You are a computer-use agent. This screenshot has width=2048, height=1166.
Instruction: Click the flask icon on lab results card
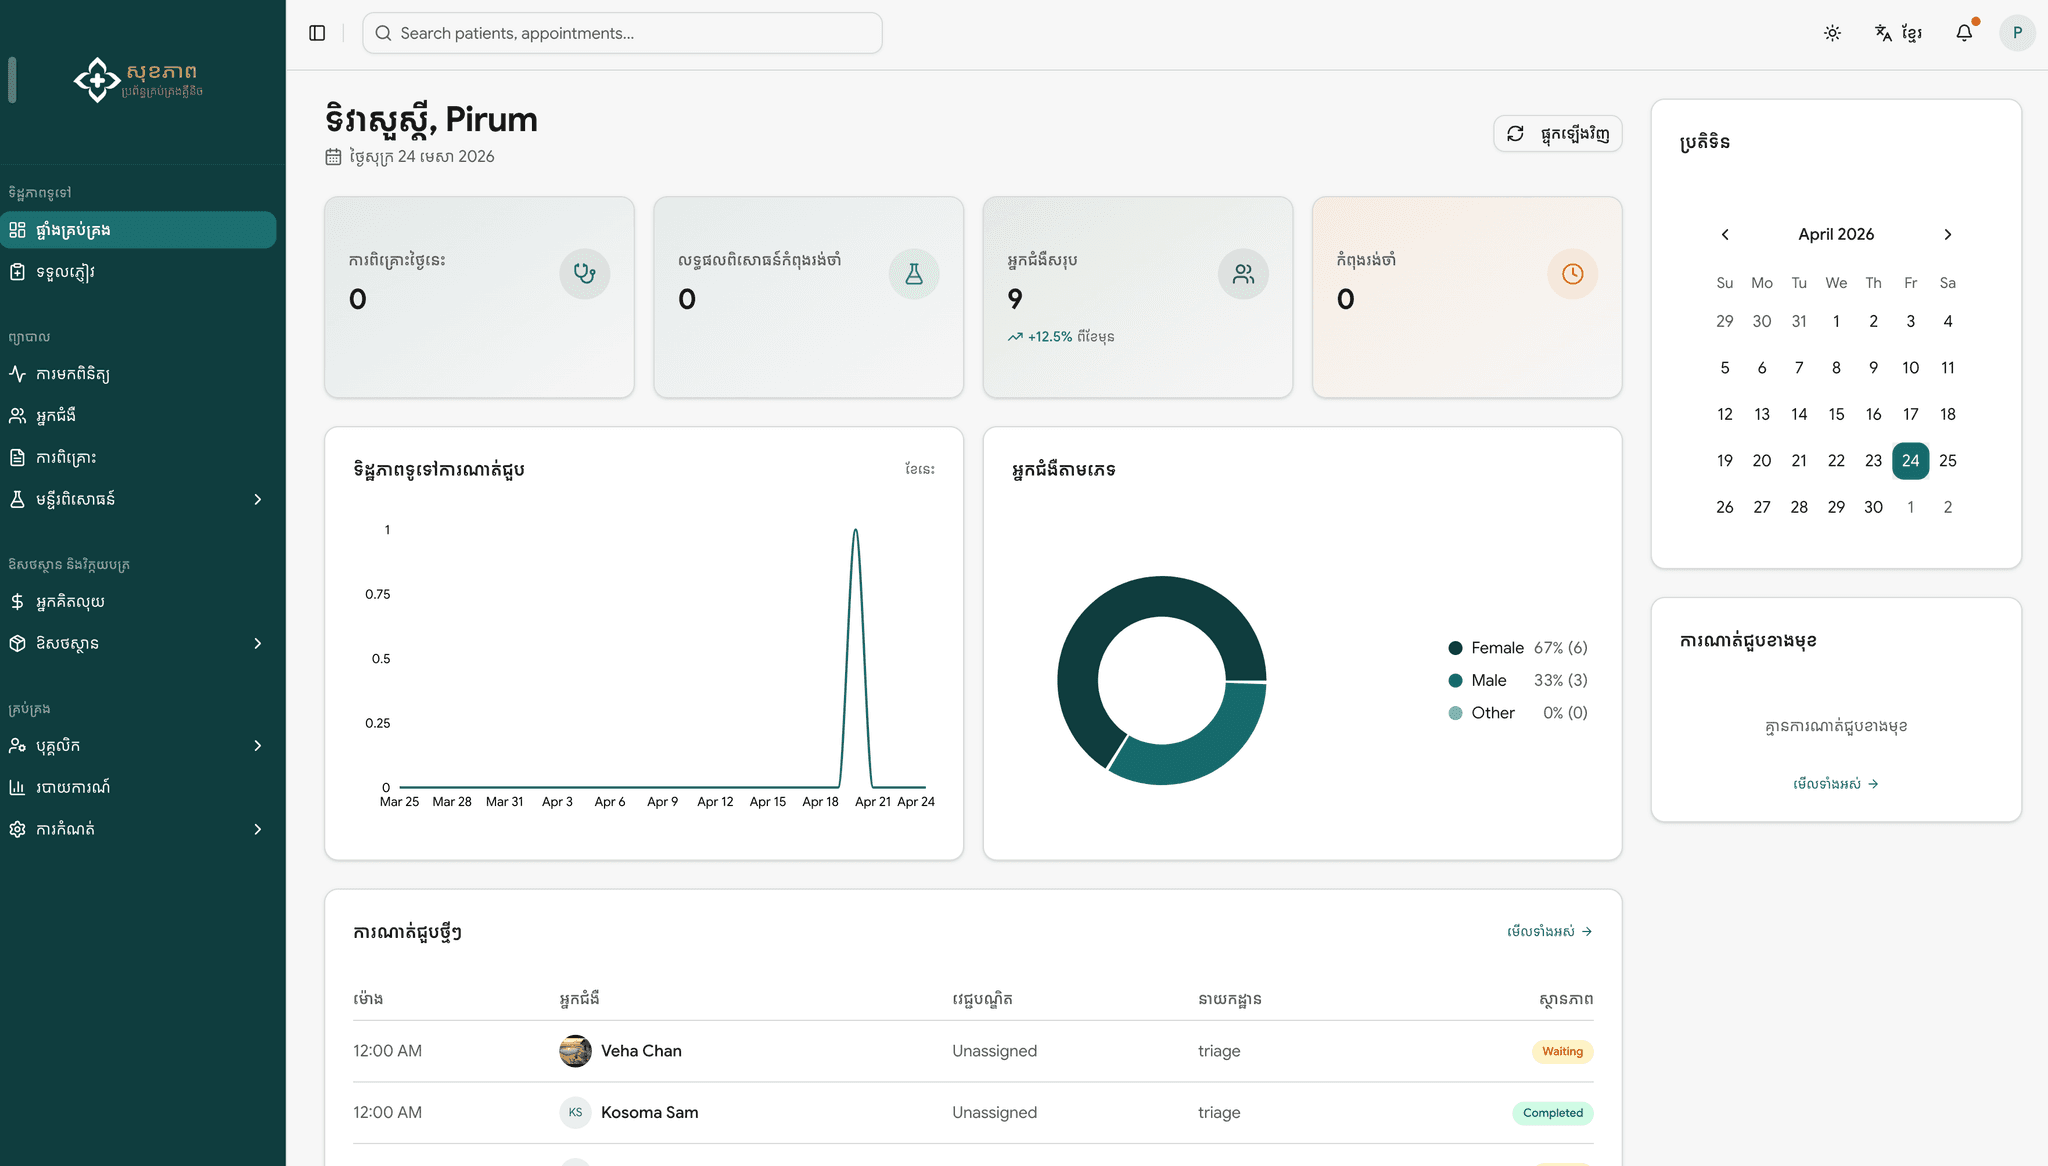pyautogui.click(x=914, y=274)
